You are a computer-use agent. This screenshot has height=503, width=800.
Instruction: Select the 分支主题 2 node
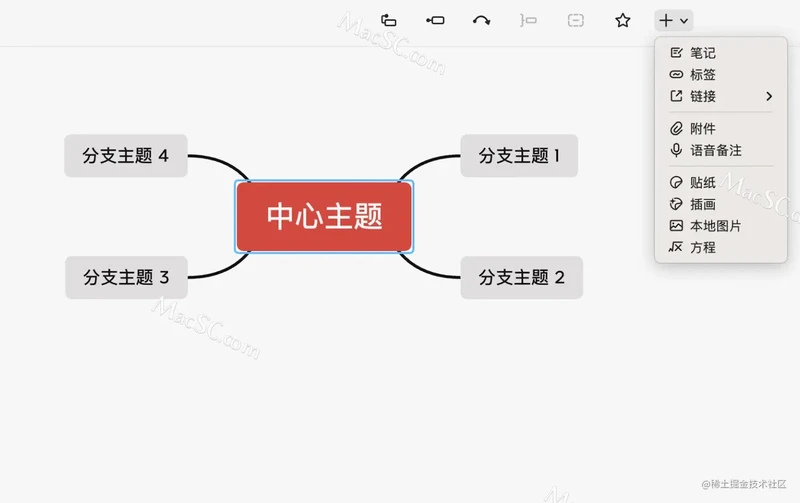pyautogui.click(x=521, y=278)
